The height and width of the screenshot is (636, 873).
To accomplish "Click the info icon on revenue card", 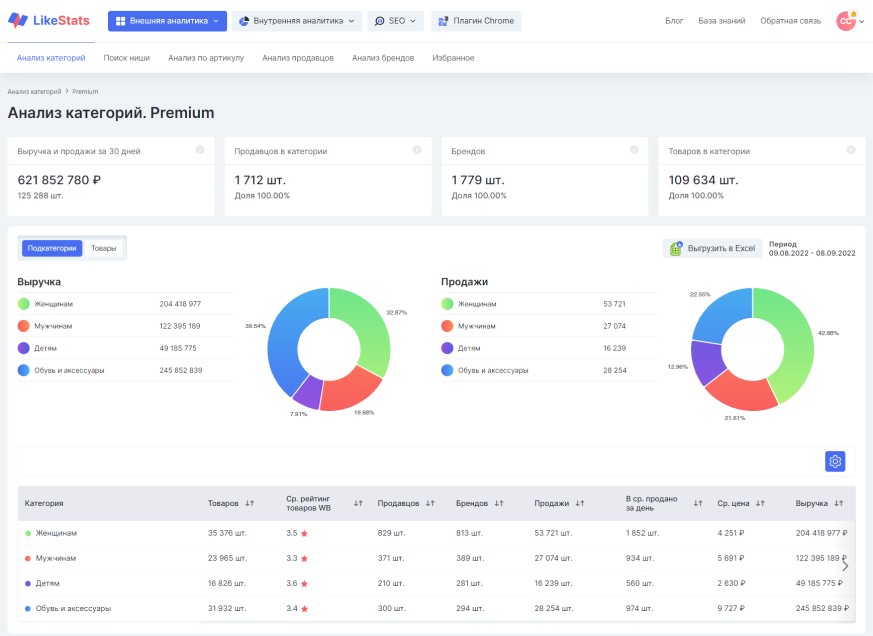I will (x=200, y=150).
